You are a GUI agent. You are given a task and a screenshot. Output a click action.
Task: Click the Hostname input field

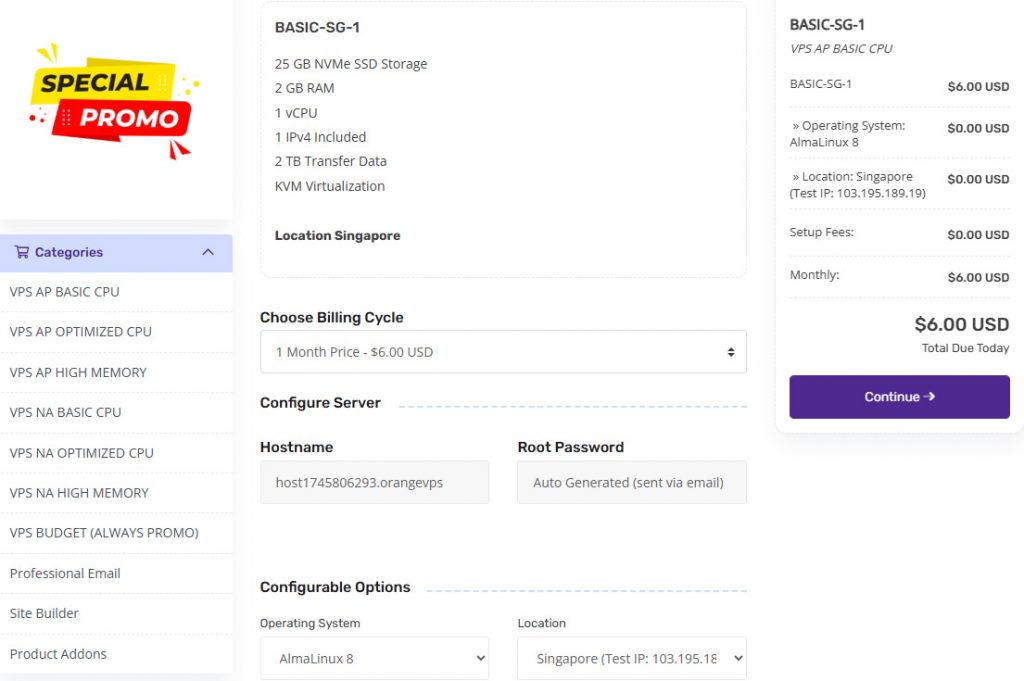374,482
